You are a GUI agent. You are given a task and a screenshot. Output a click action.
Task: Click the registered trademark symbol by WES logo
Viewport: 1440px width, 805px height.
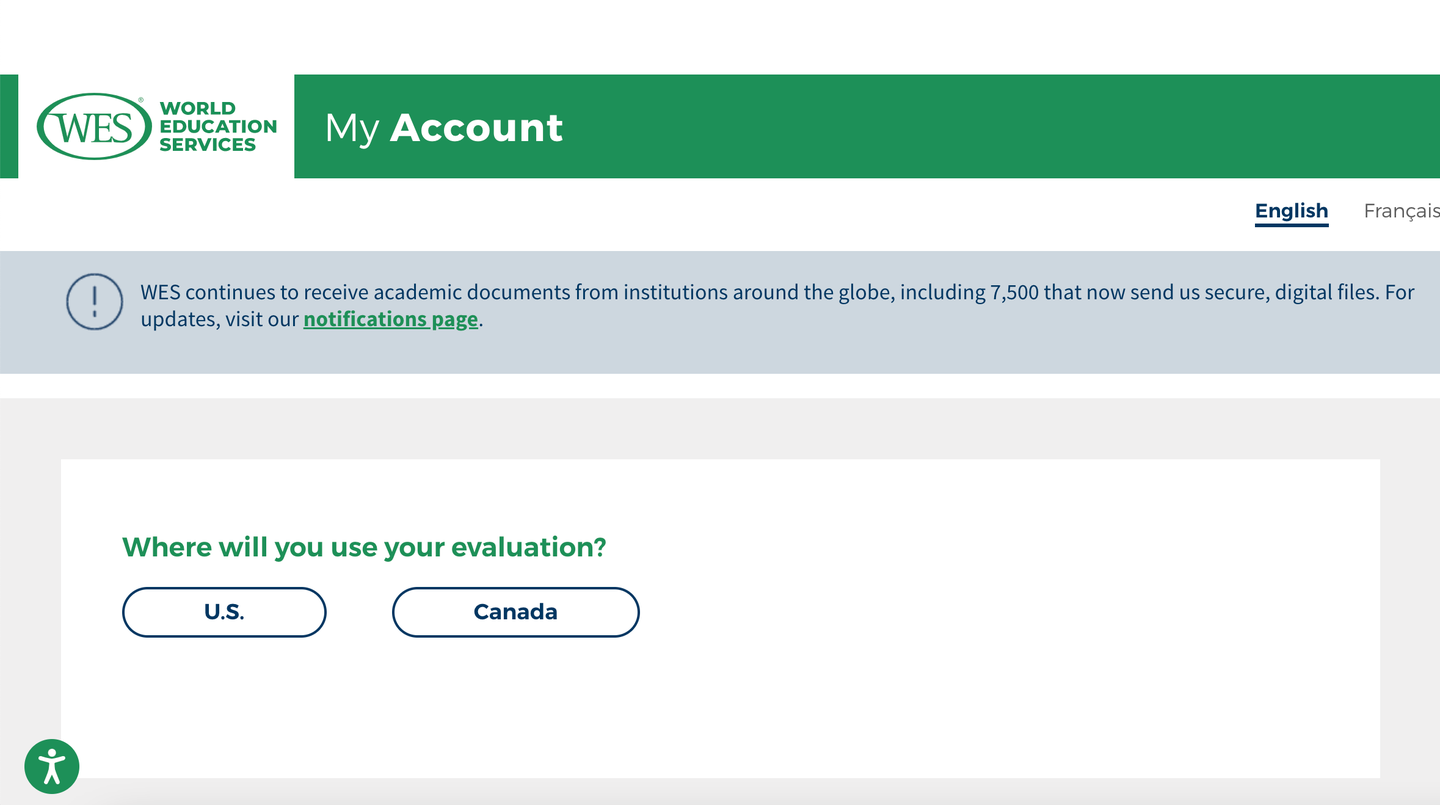pos(141,100)
